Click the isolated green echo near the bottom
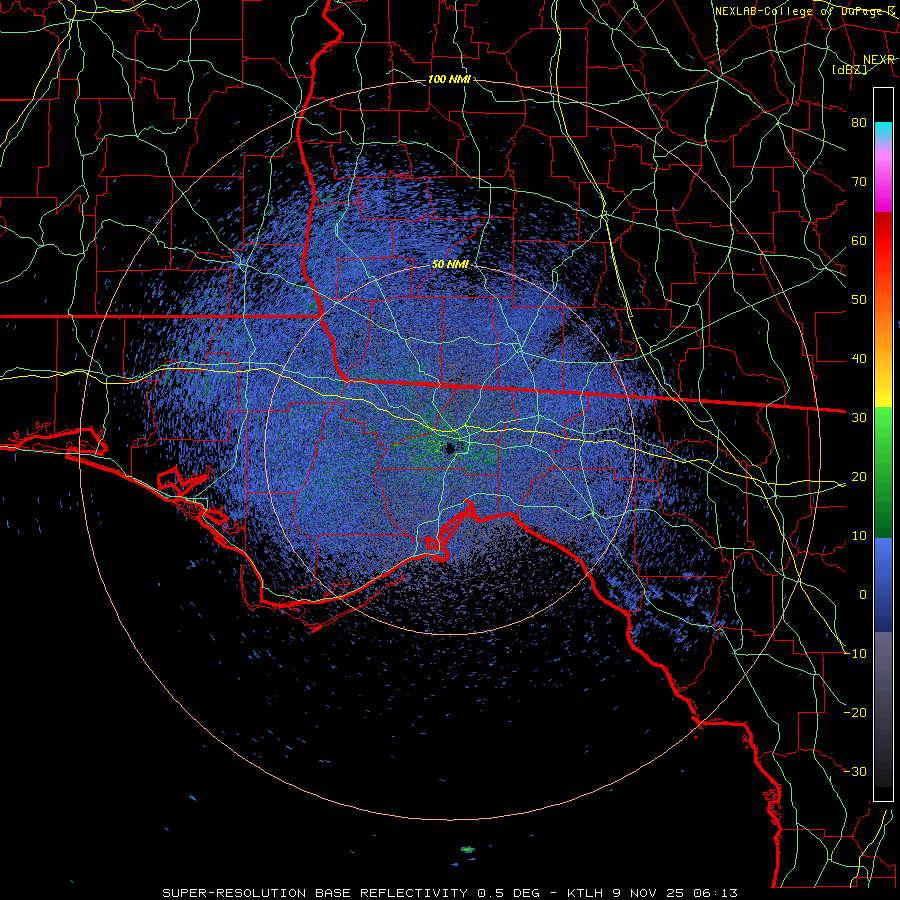The width and height of the screenshot is (900, 900). pos(468,849)
